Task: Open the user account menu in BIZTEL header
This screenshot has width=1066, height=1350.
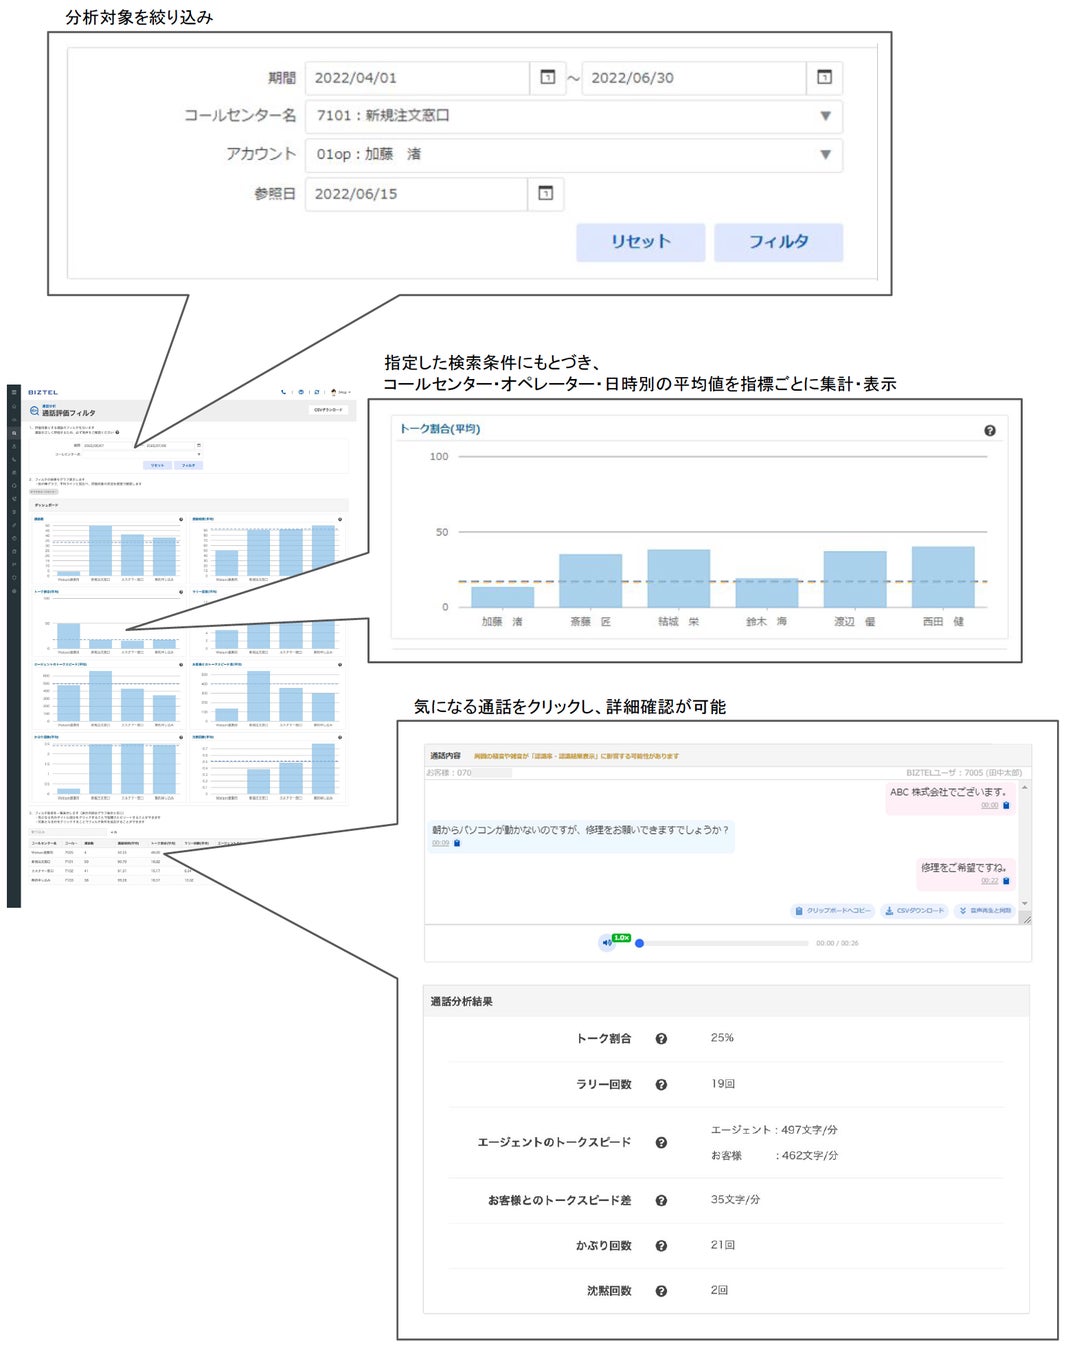Action: (x=340, y=392)
